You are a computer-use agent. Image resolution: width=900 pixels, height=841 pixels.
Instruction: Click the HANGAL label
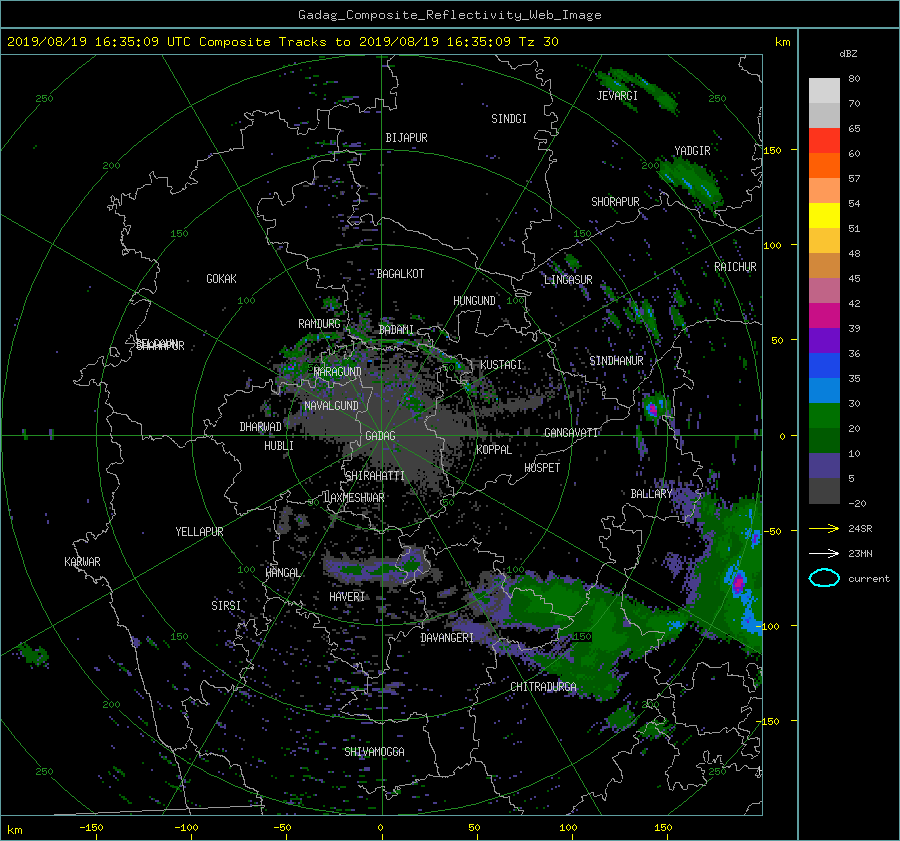(x=282, y=573)
